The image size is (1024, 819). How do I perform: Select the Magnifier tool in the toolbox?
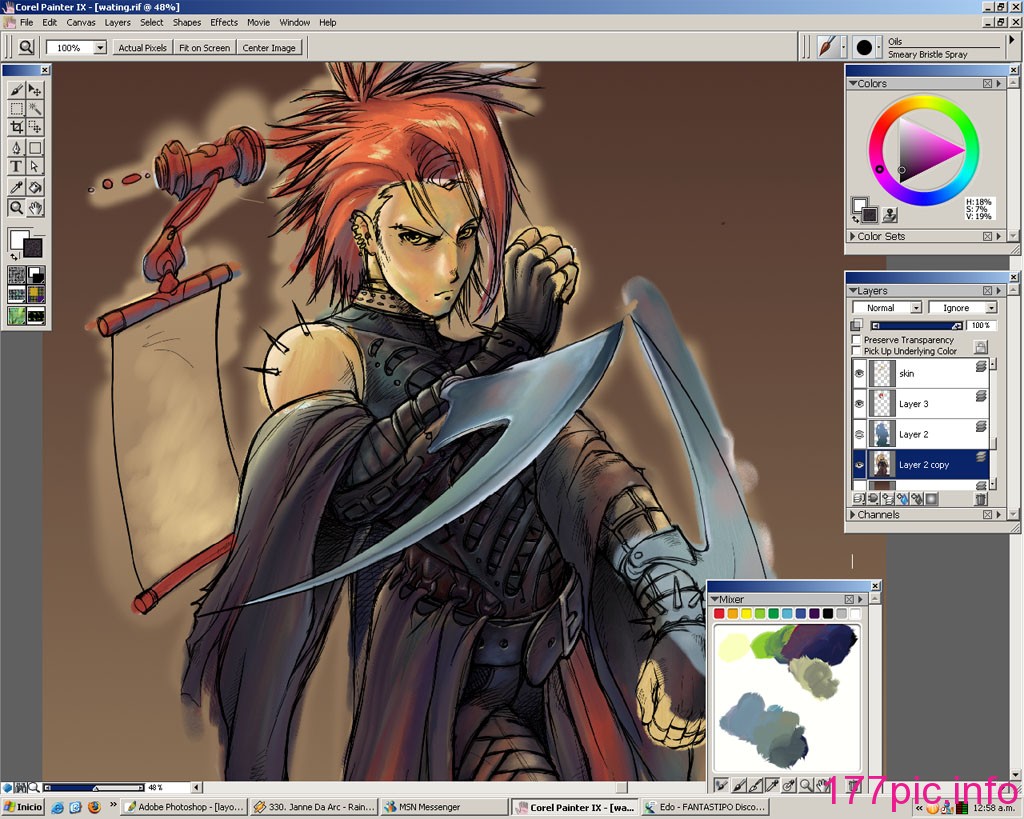point(16,208)
